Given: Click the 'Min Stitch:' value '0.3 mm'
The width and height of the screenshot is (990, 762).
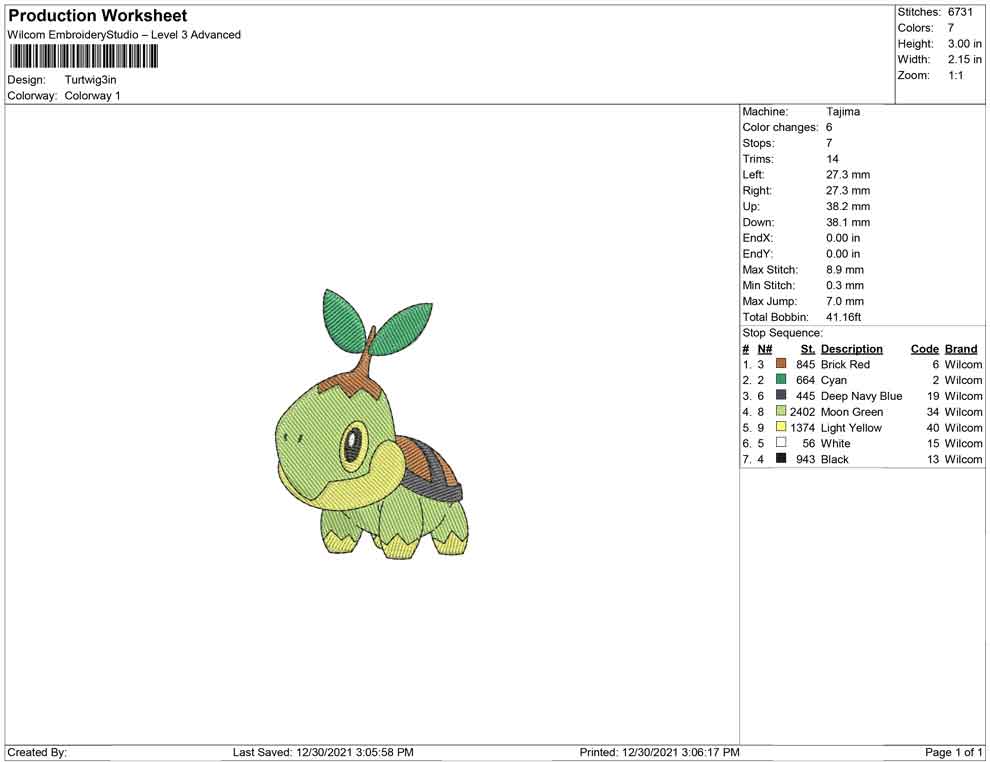Looking at the screenshot, I should (845, 285).
